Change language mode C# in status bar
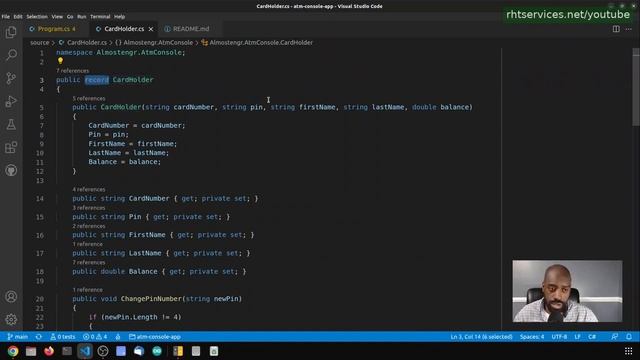Screen dimensions: 640x360 pos(592,337)
